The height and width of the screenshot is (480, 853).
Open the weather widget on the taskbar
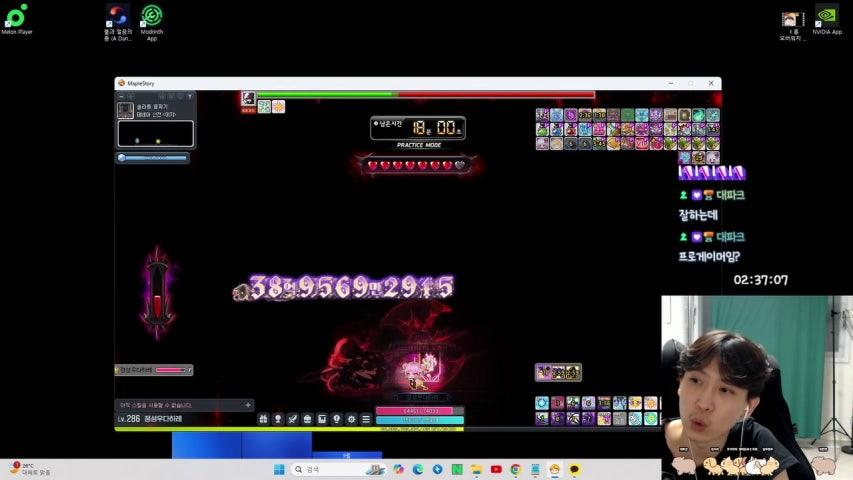30,469
